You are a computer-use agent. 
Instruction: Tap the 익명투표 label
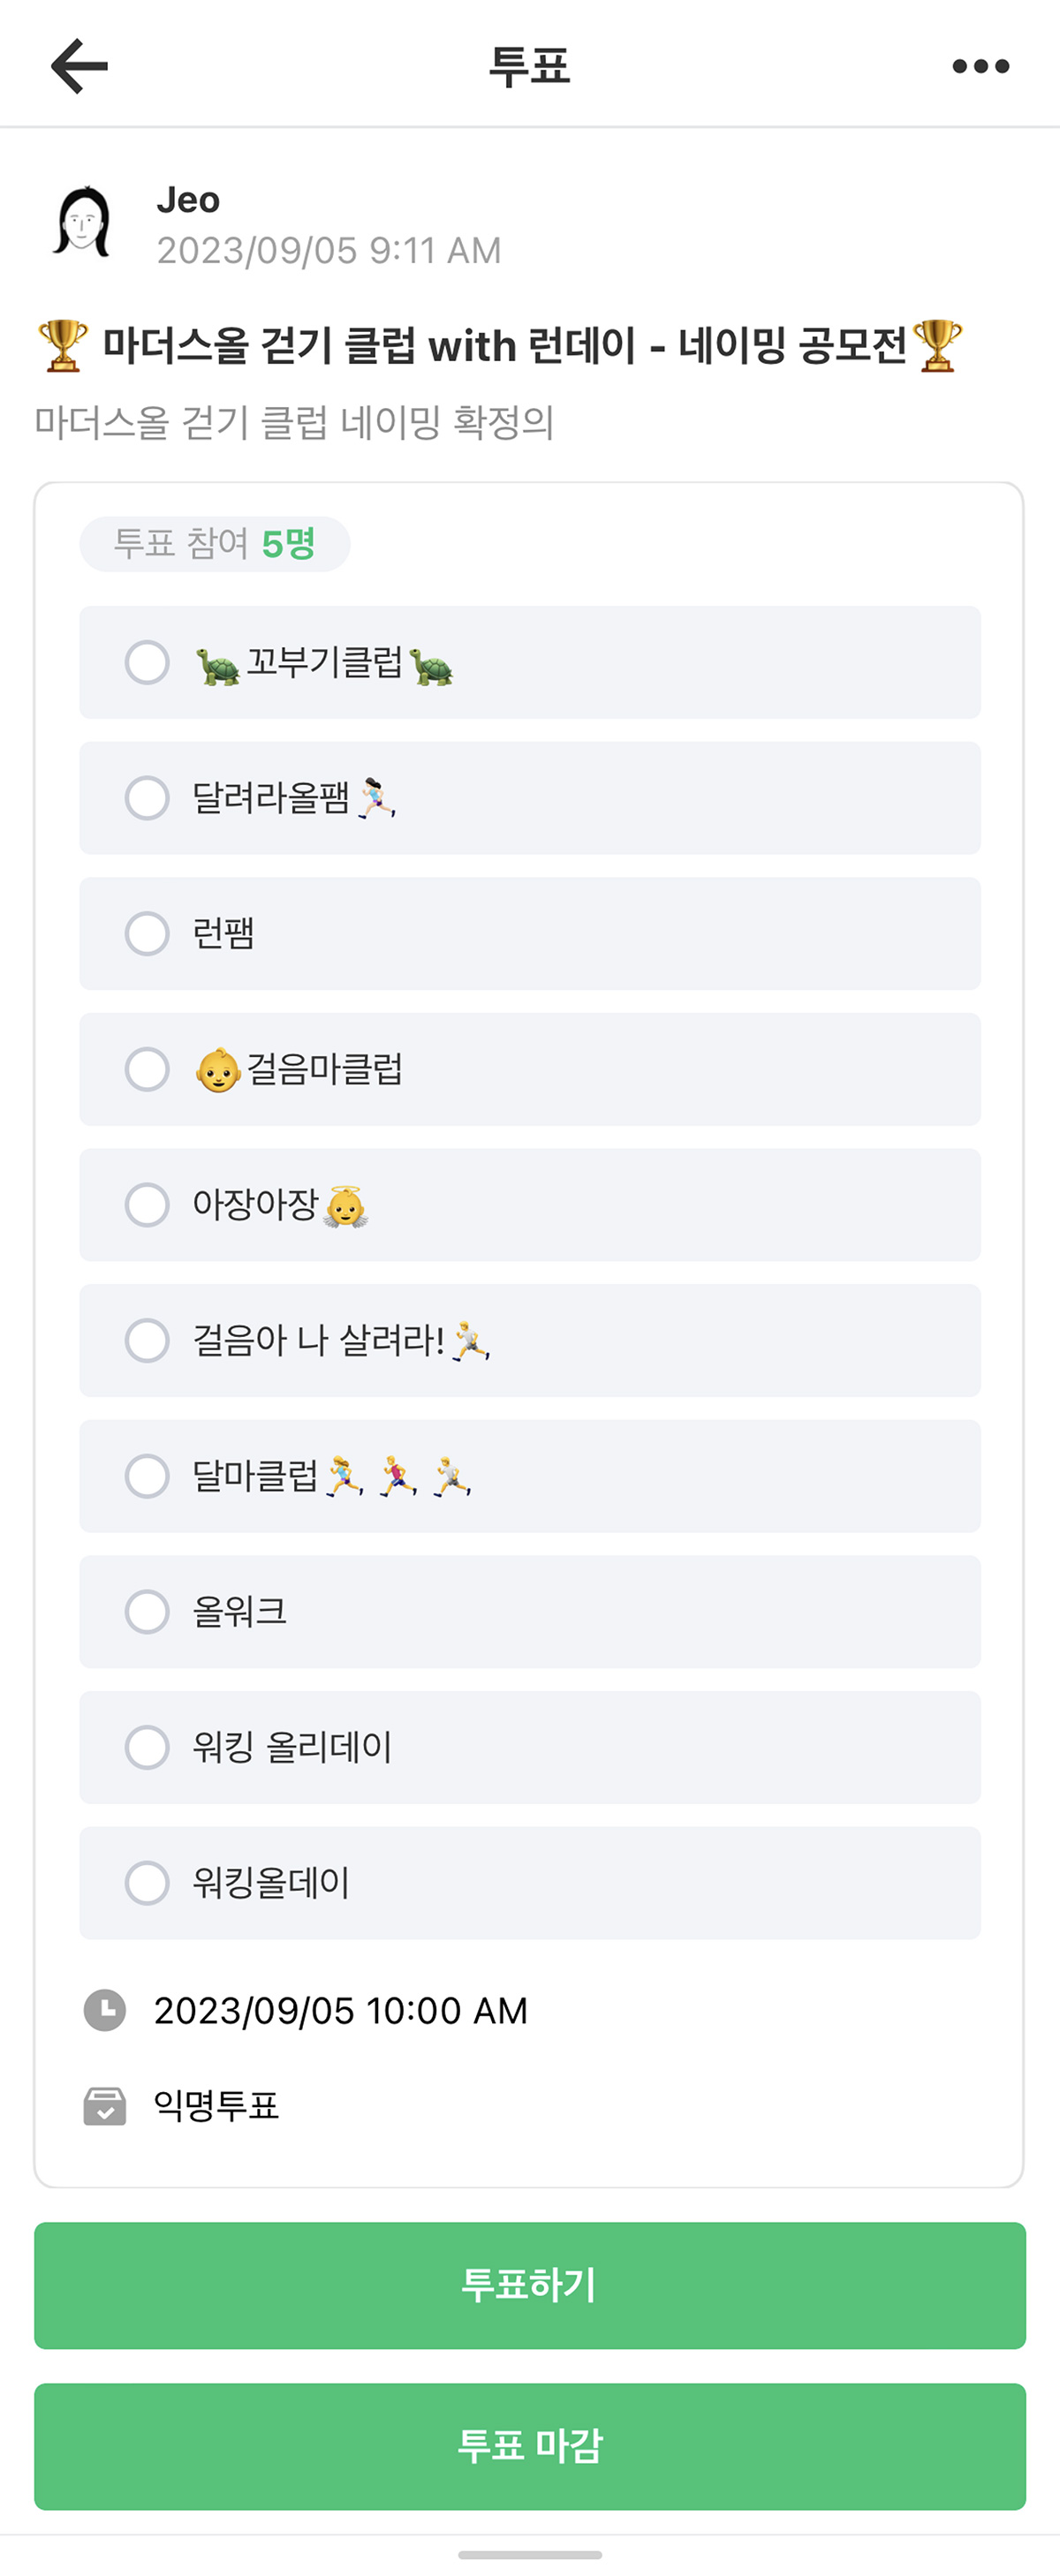(216, 2105)
